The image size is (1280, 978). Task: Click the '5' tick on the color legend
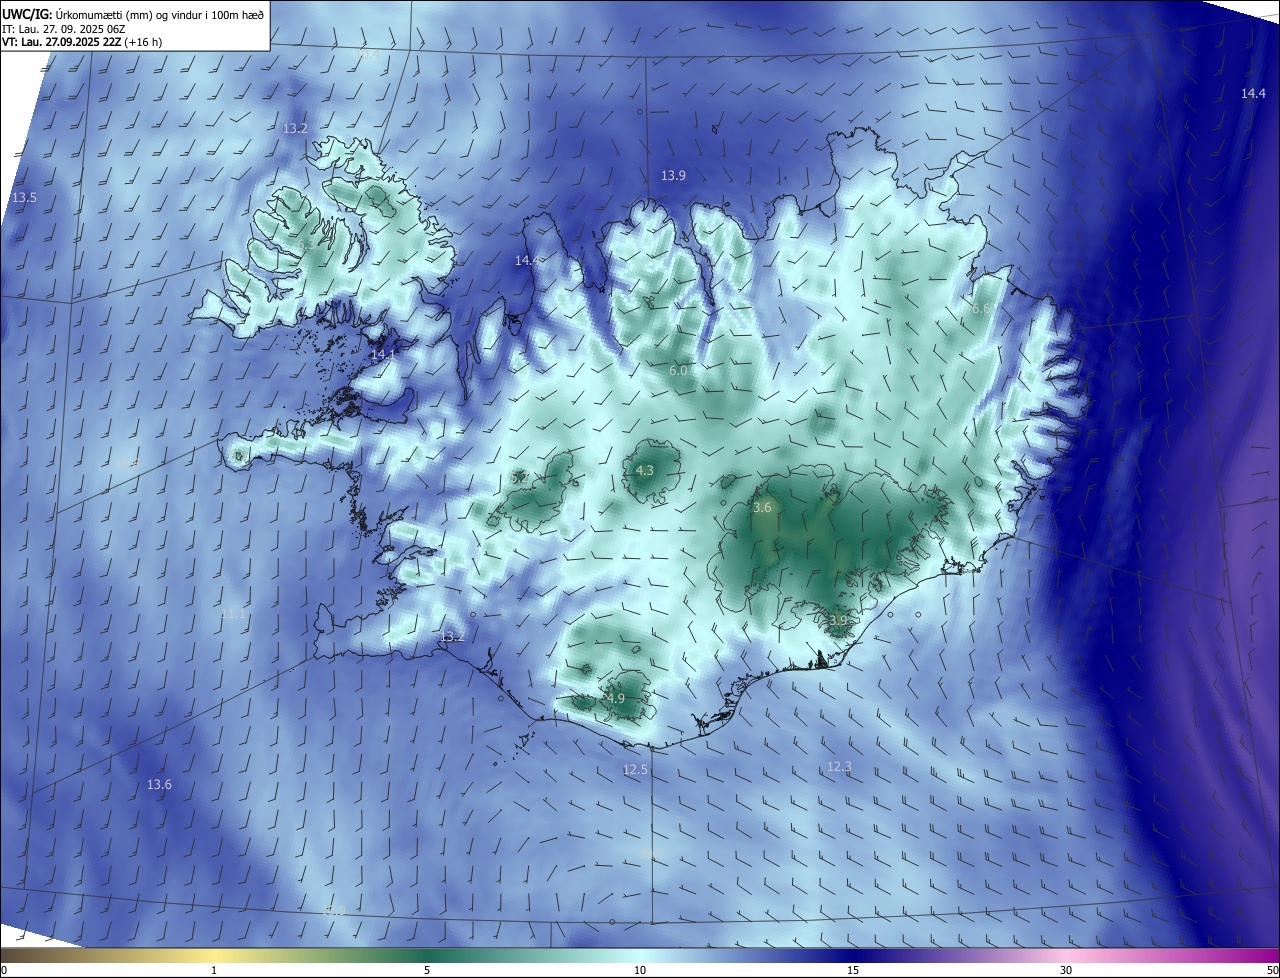point(427,970)
